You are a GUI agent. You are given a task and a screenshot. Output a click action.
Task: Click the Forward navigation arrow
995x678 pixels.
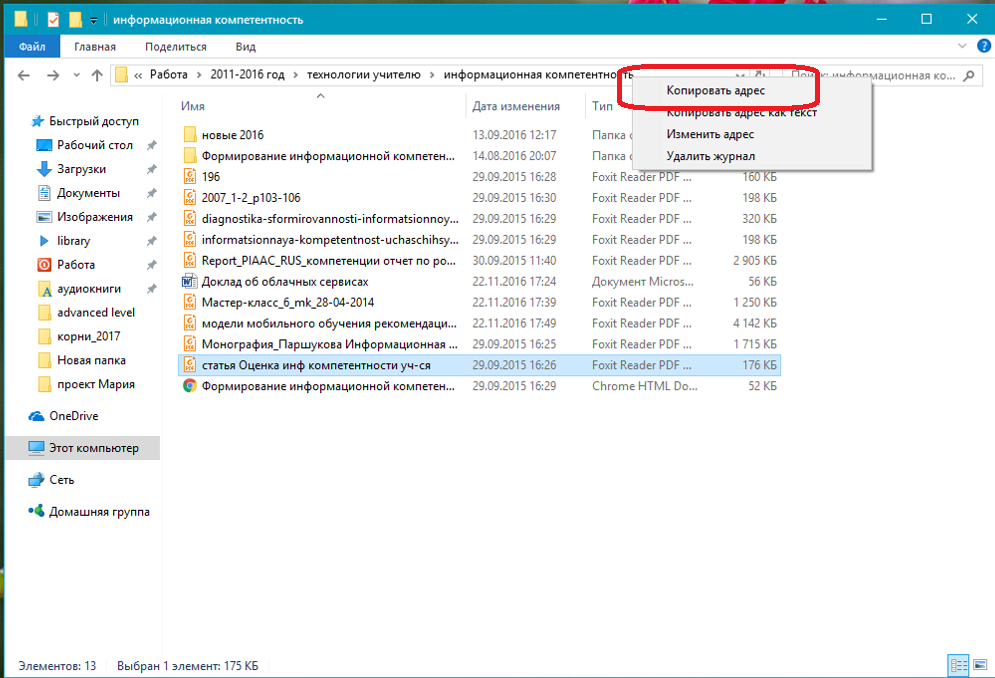coord(53,76)
